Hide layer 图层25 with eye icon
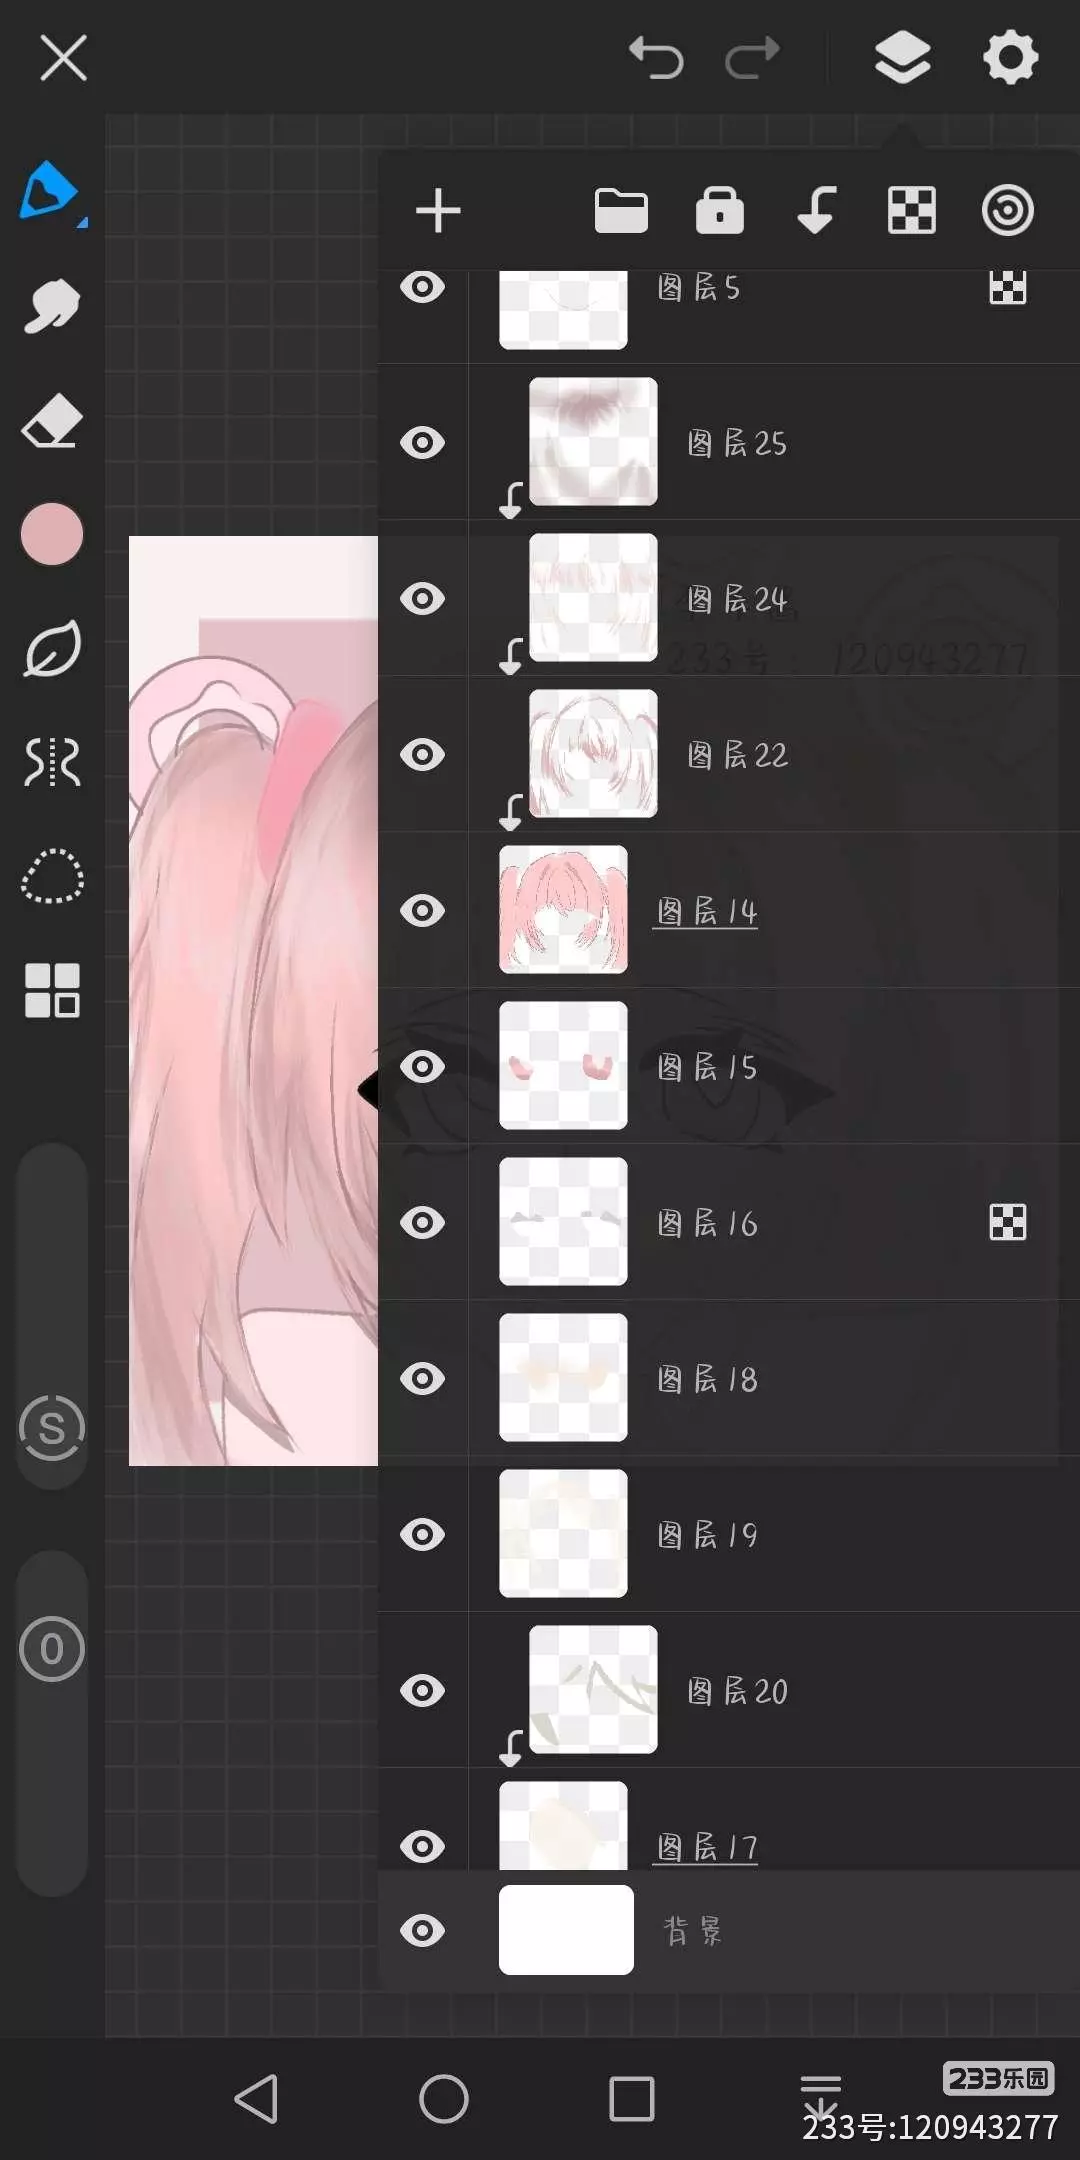Image resolution: width=1080 pixels, height=2160 pixels. (x=423, y=442)
